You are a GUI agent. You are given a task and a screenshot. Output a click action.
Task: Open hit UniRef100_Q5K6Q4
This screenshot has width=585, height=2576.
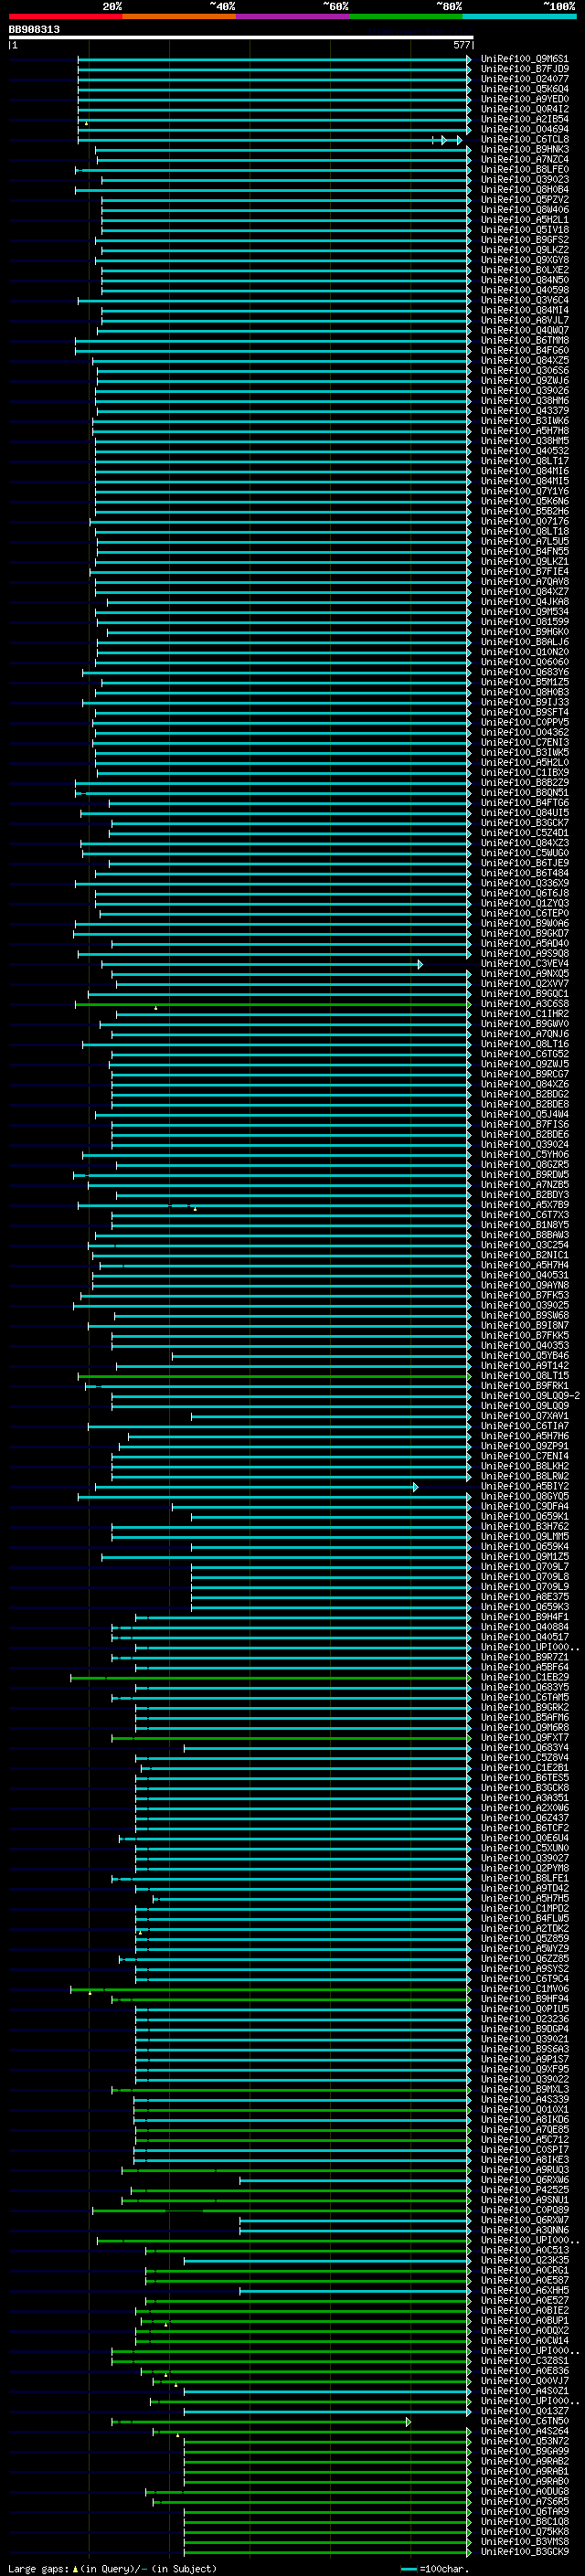[524, 89]
